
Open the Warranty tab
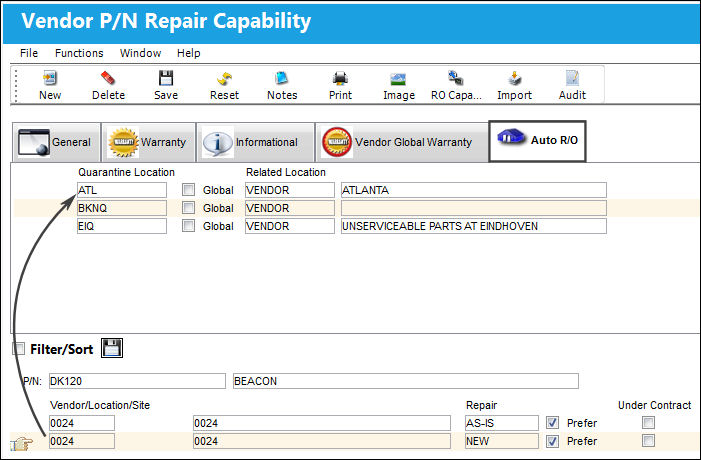(x=148, y=142)
